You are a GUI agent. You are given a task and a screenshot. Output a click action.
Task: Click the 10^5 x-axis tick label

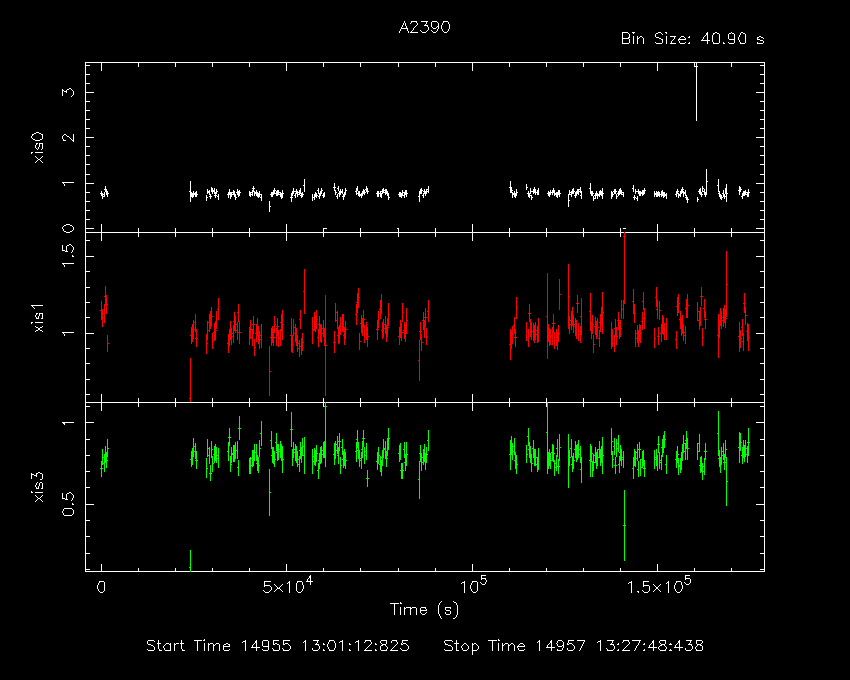click(x=473, y=586)
